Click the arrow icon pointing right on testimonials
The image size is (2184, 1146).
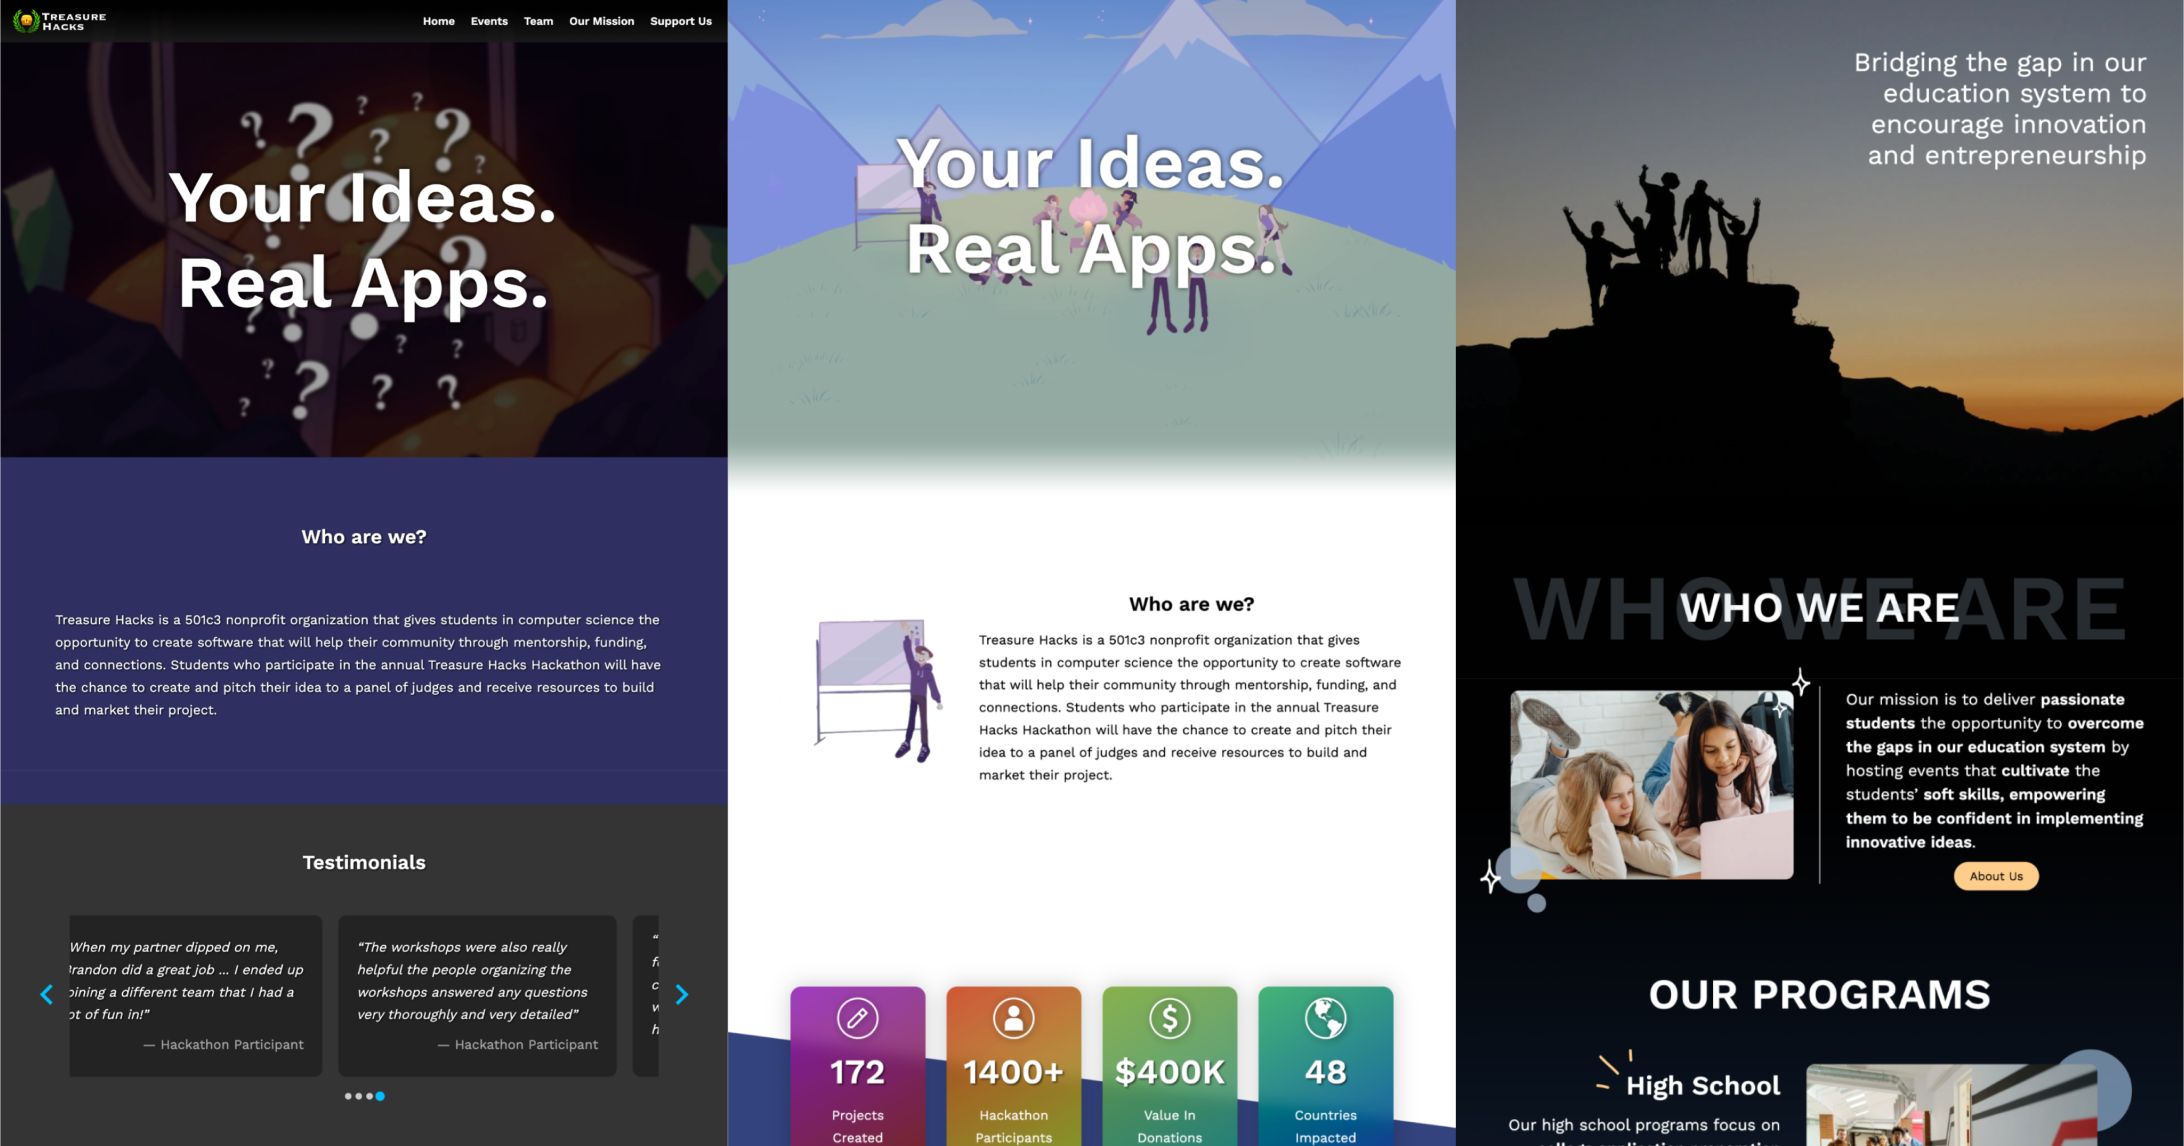point(682,996)
